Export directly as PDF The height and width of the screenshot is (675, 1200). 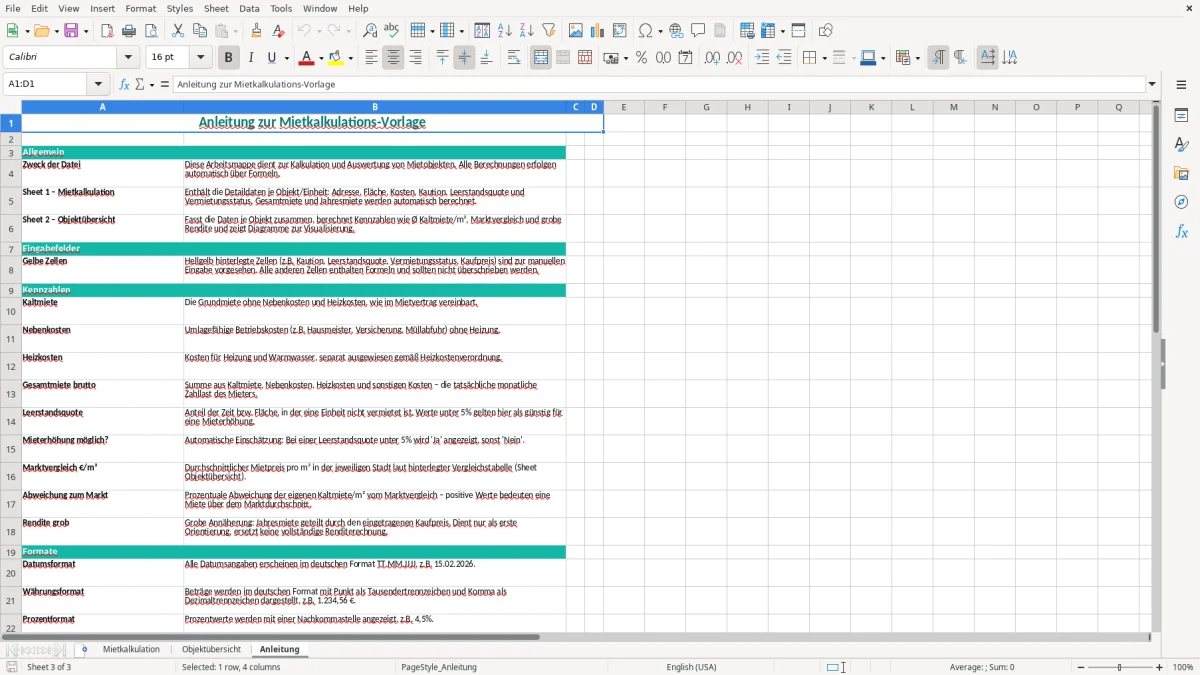coord(107,31)
